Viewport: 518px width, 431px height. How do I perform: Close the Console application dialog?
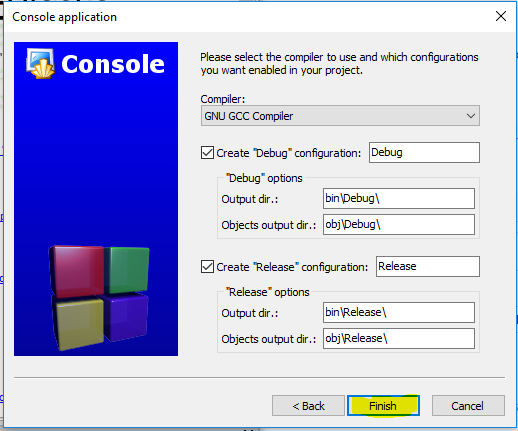[501, 16]
